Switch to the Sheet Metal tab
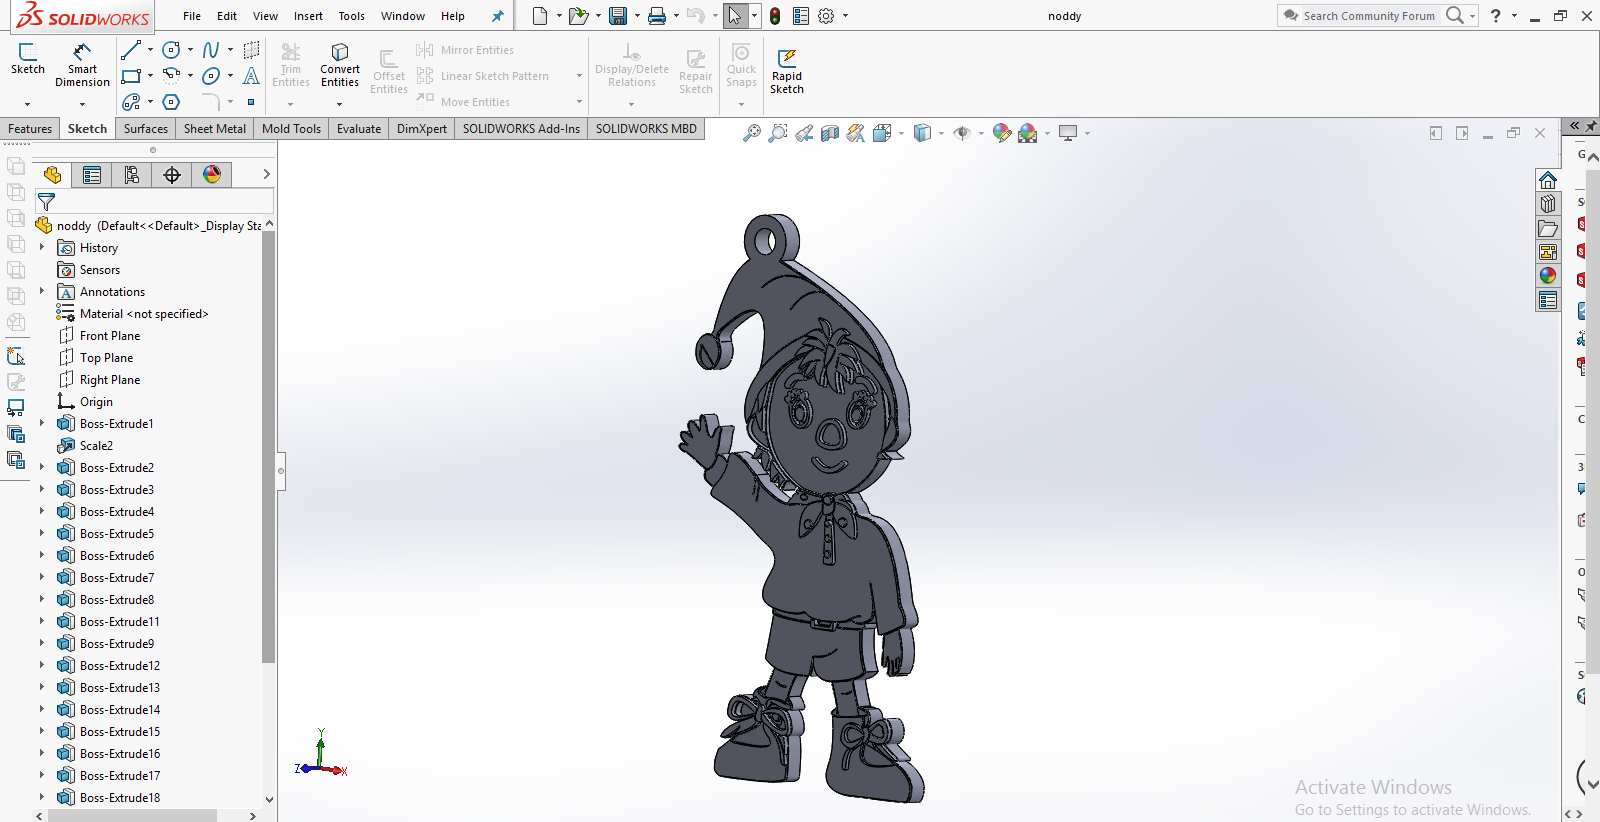 215,129
